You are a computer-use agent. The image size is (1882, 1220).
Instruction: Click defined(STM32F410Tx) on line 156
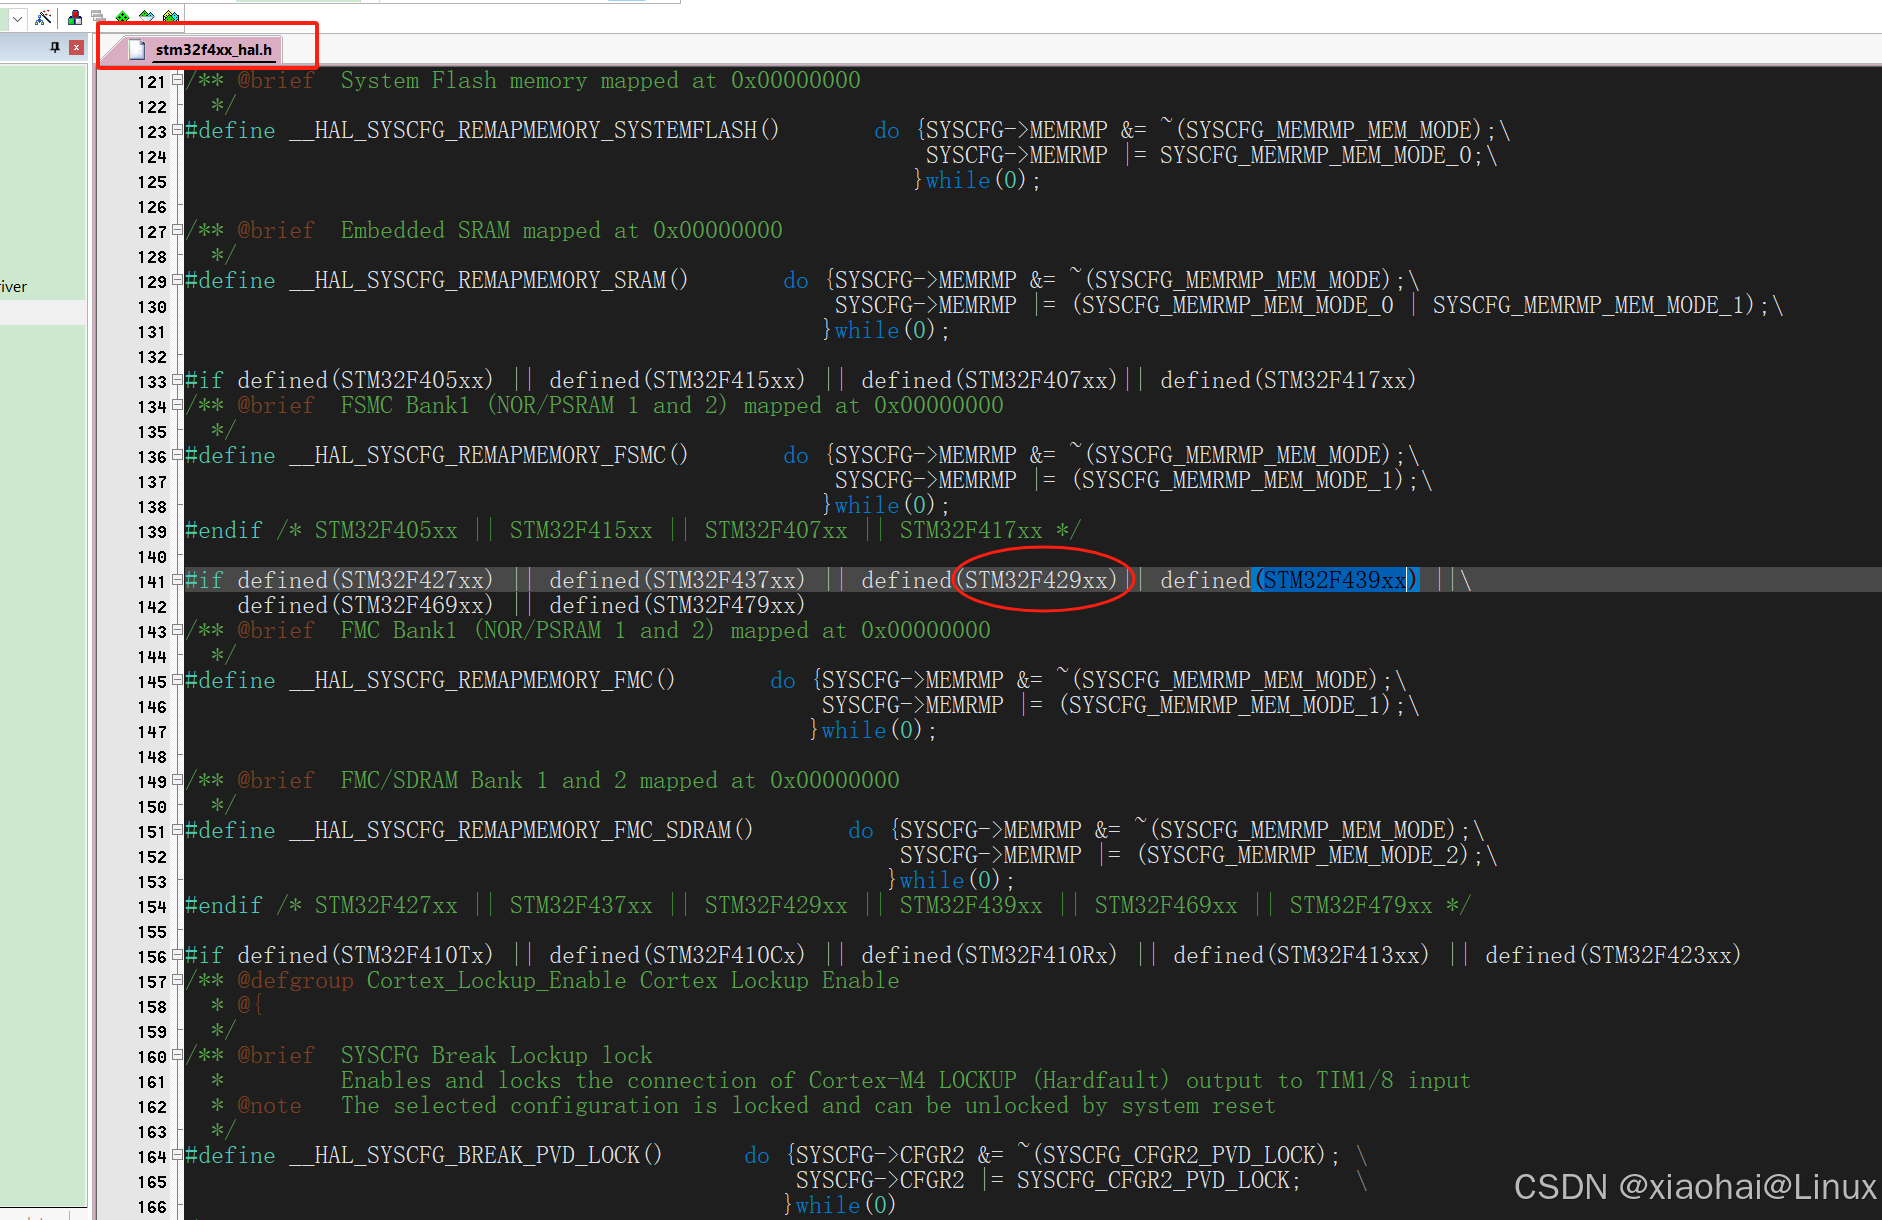pos(365,955)
